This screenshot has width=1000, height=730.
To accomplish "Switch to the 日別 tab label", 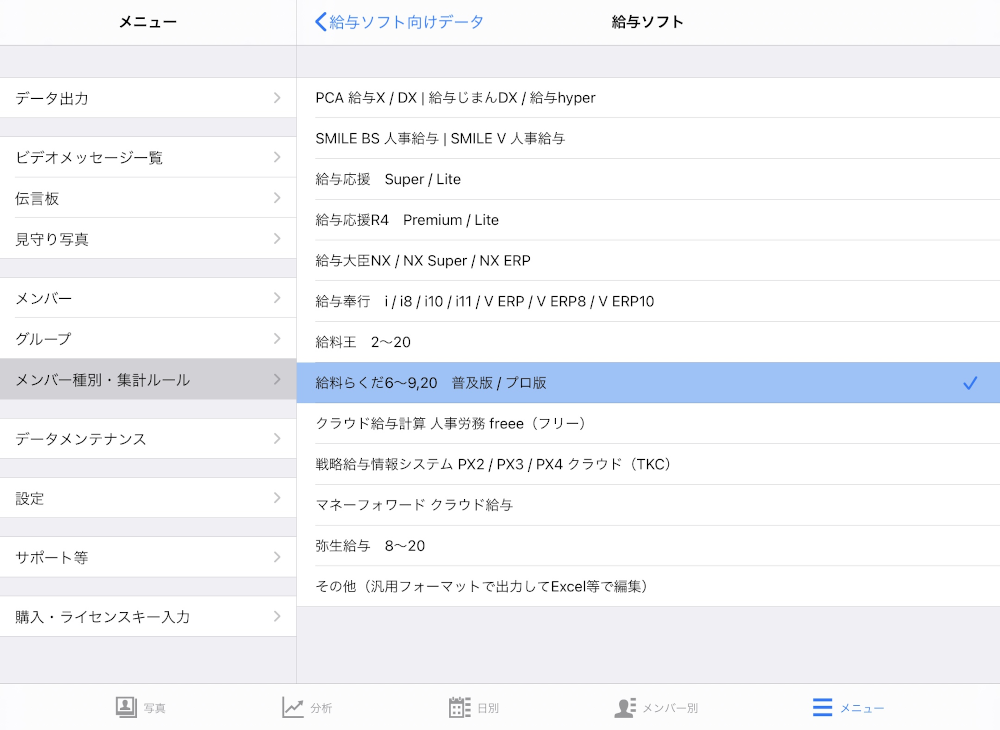I will [x=489, y=708].
